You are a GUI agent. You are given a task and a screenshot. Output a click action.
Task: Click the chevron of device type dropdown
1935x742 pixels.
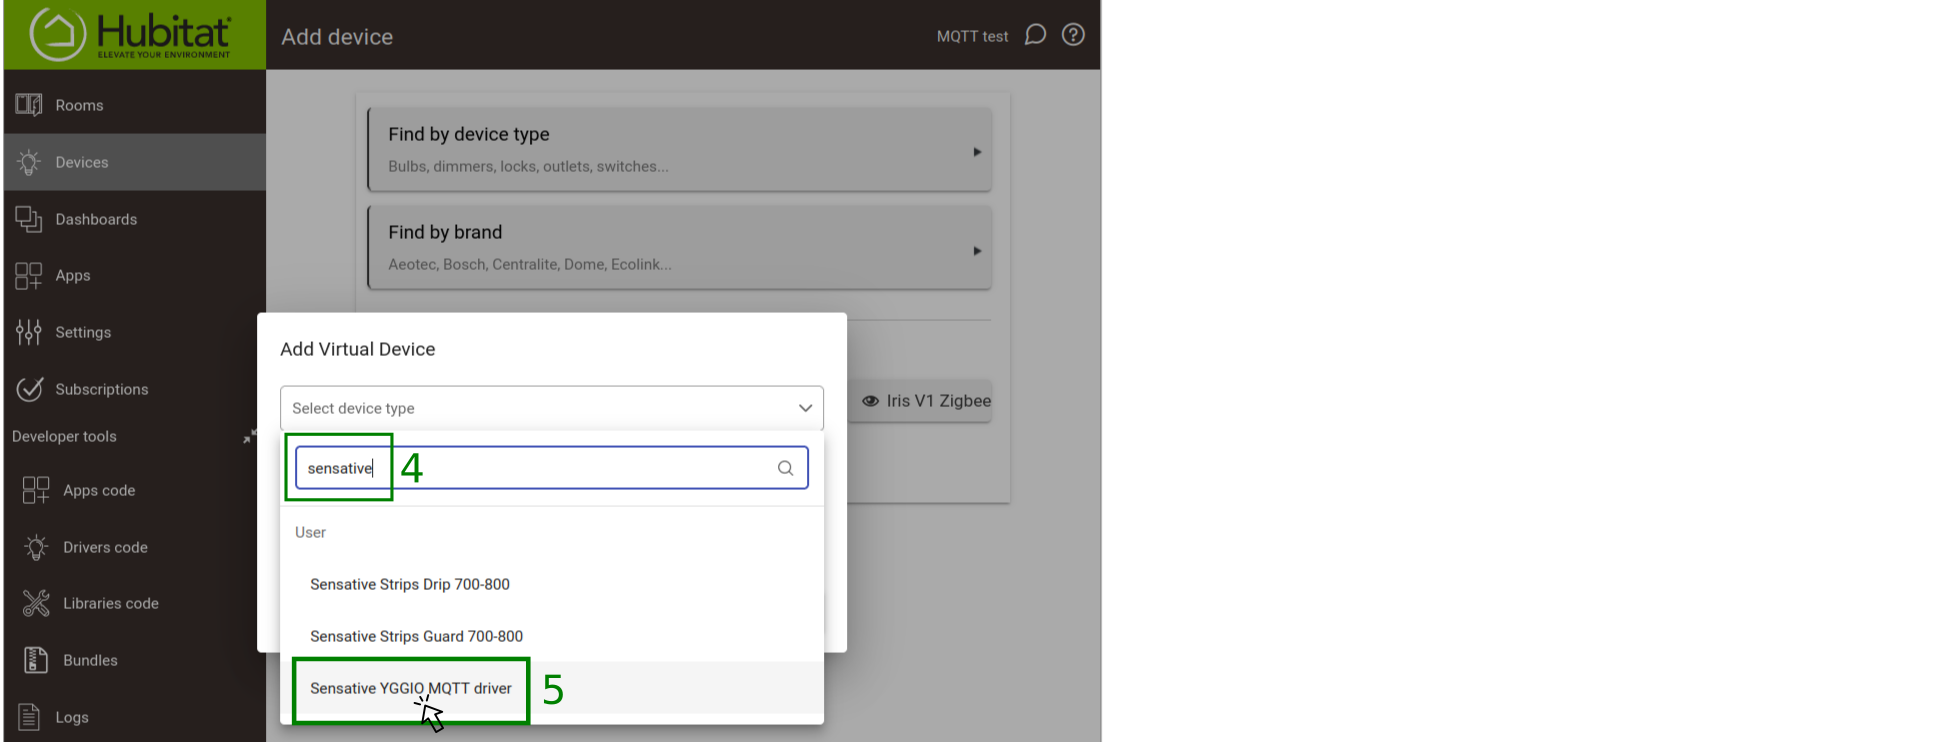tap(805, 408)
